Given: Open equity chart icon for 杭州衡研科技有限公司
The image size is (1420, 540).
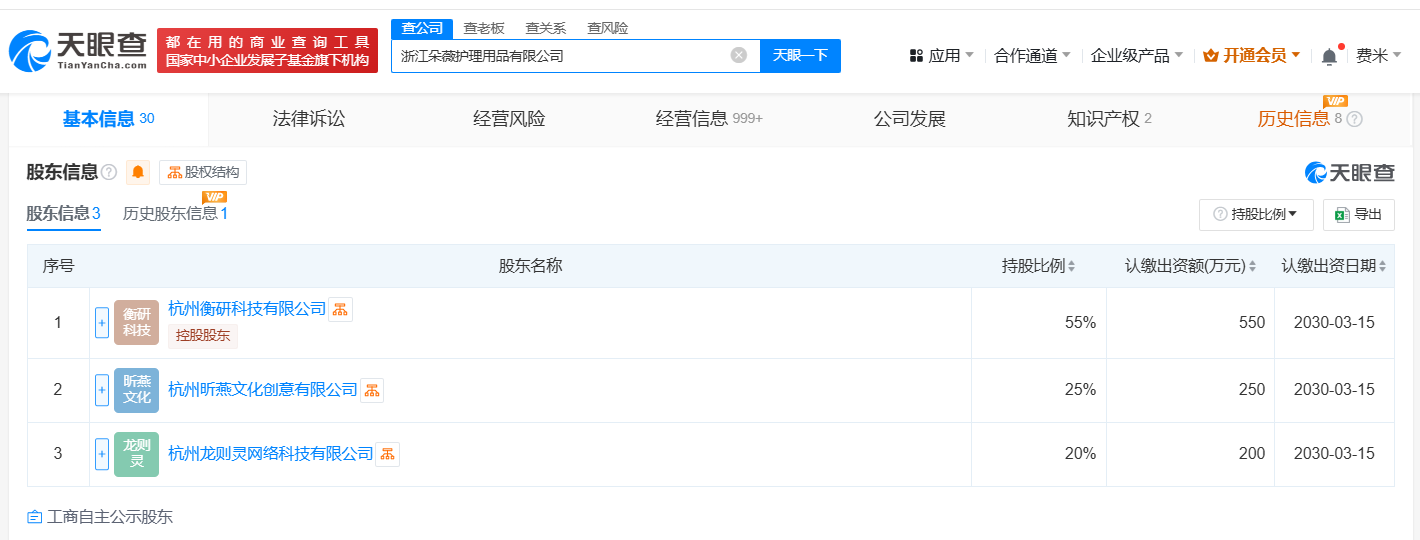Looking at the screenshot, I should tap(341, 309).
